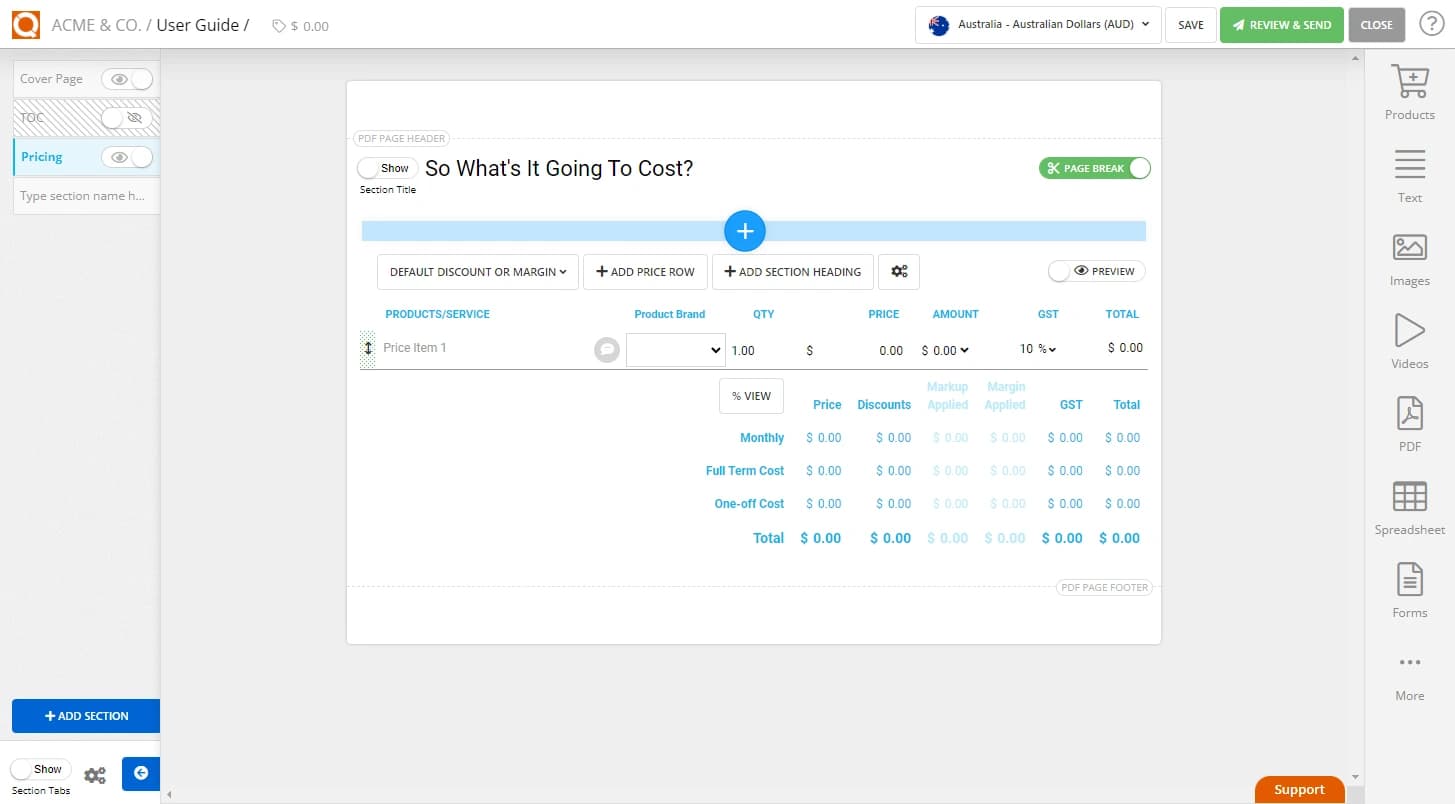1455x804 pixels.
Task: Expand Default Discount or Margin dropdown
Action: click(x=477, y=271)
